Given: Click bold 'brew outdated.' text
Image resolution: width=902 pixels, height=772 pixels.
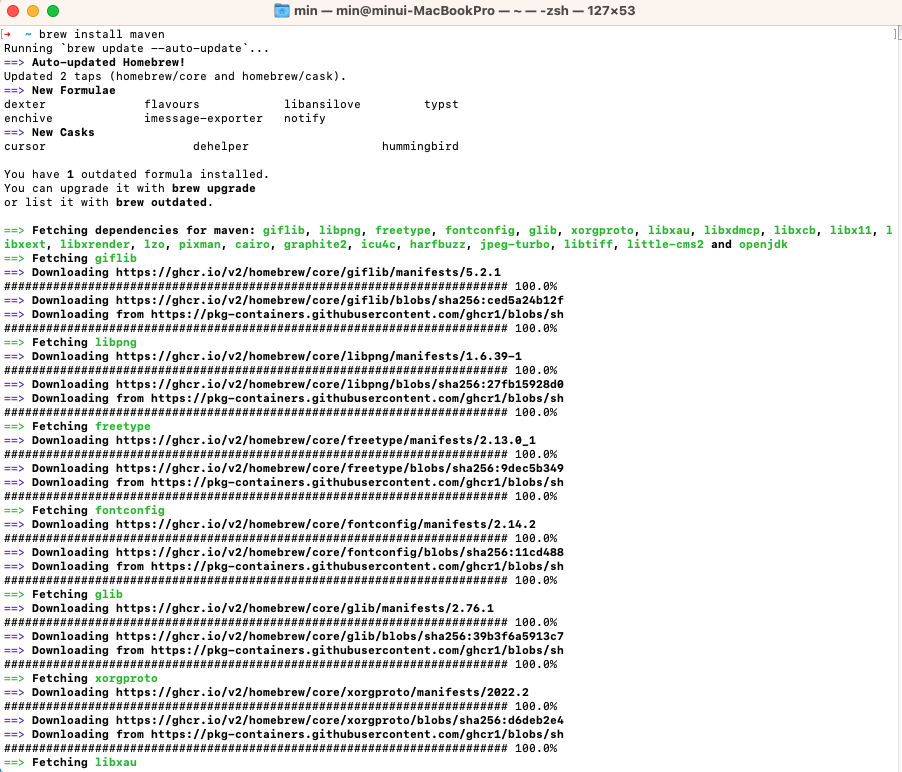Looking at the screenshot, I should (x=165, y=202).
